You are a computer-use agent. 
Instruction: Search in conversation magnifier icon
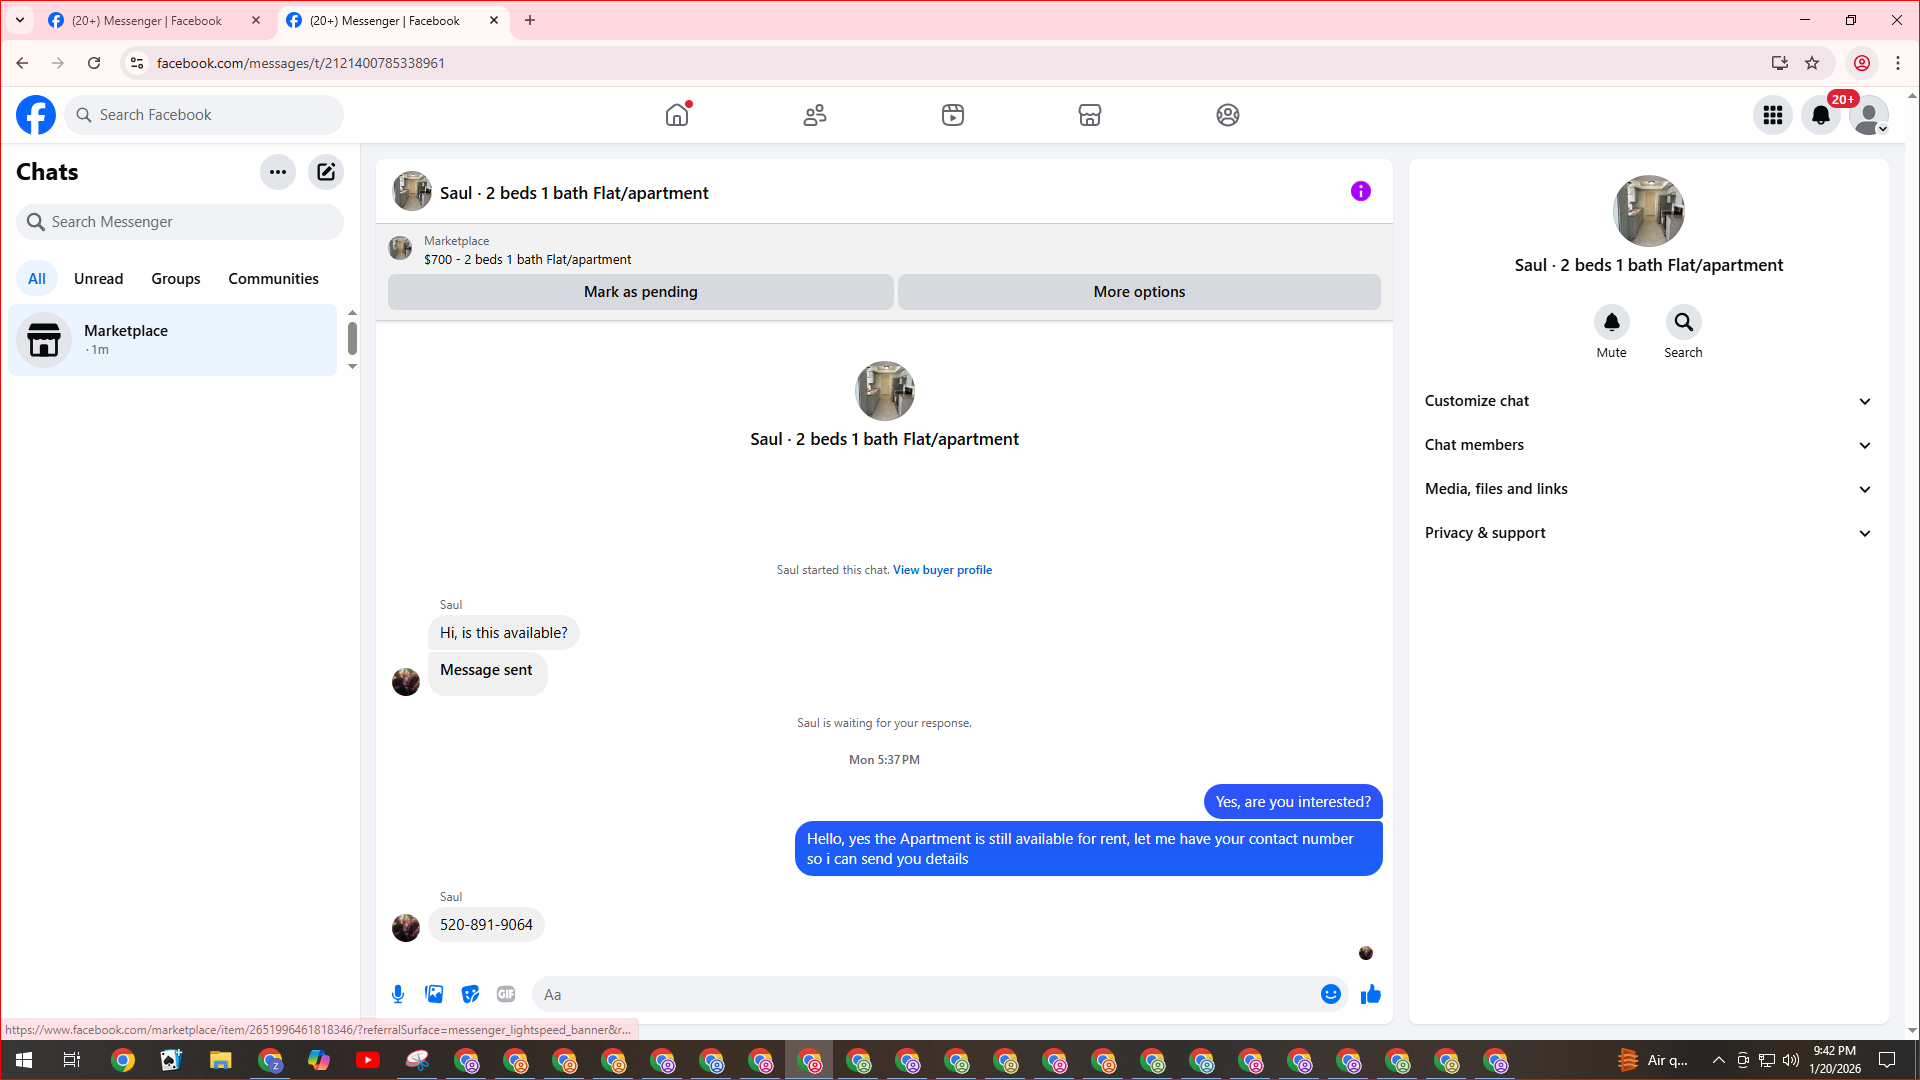(1684, 322)
